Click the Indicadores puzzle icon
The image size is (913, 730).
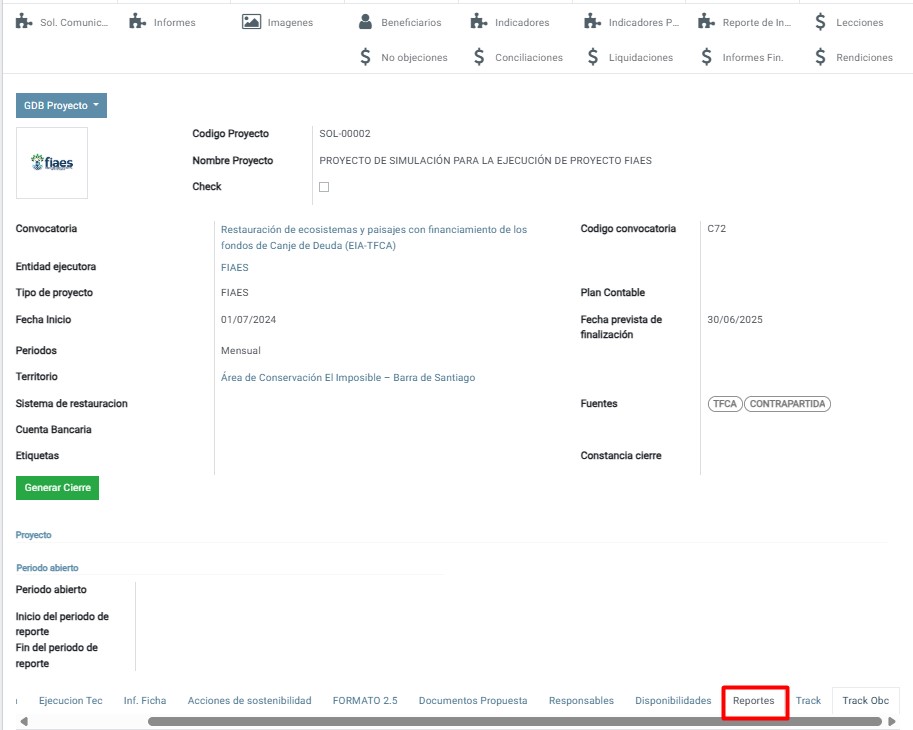[479, 22]
